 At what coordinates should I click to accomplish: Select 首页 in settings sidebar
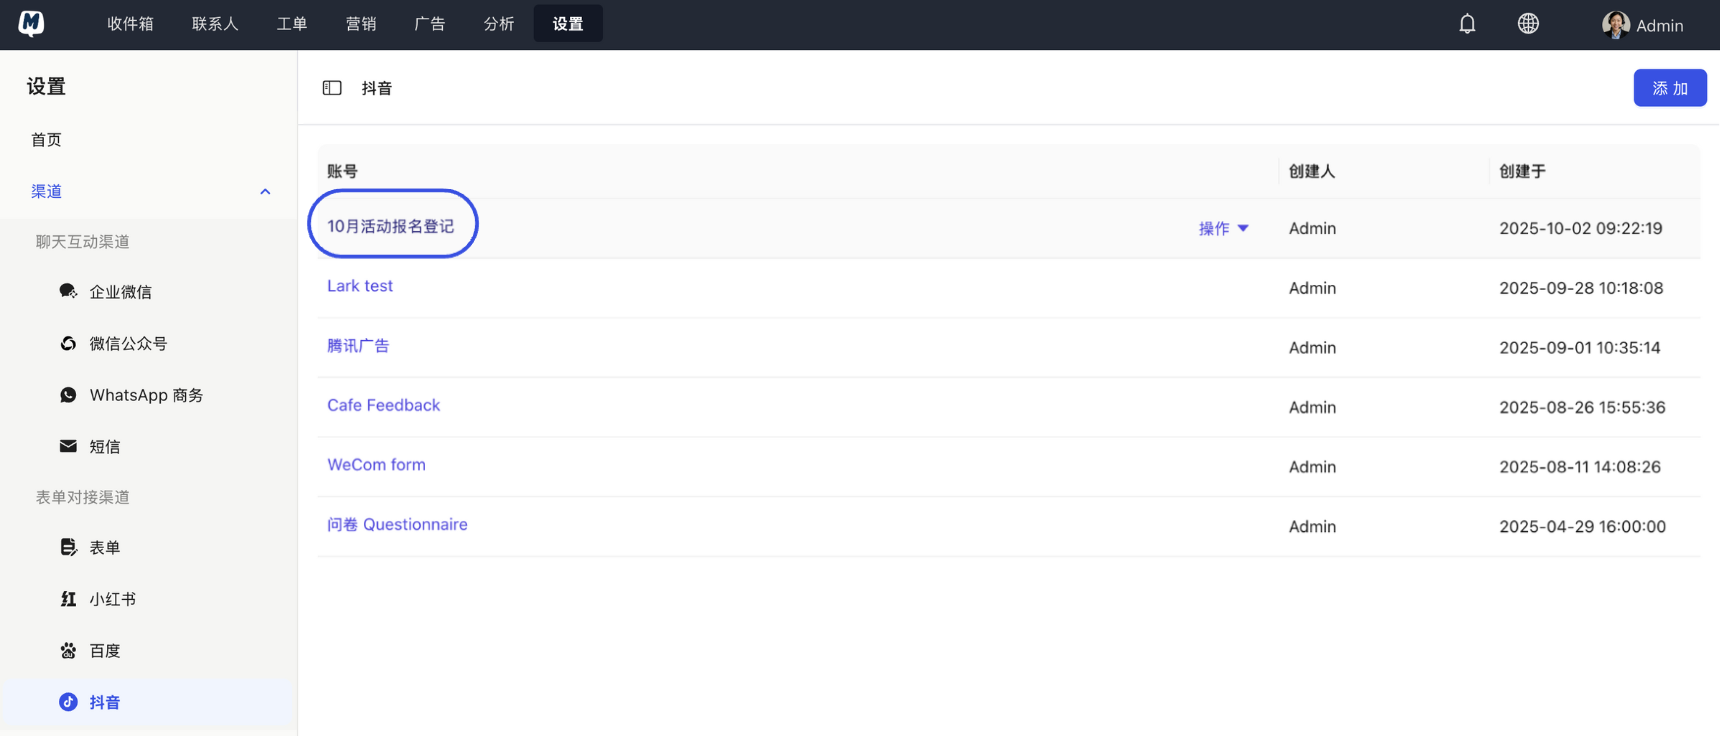tap(46, 140)
